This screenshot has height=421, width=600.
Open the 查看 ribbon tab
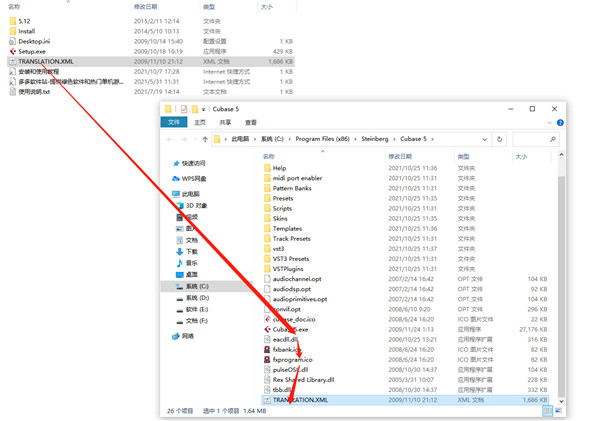tap(251, 122)
